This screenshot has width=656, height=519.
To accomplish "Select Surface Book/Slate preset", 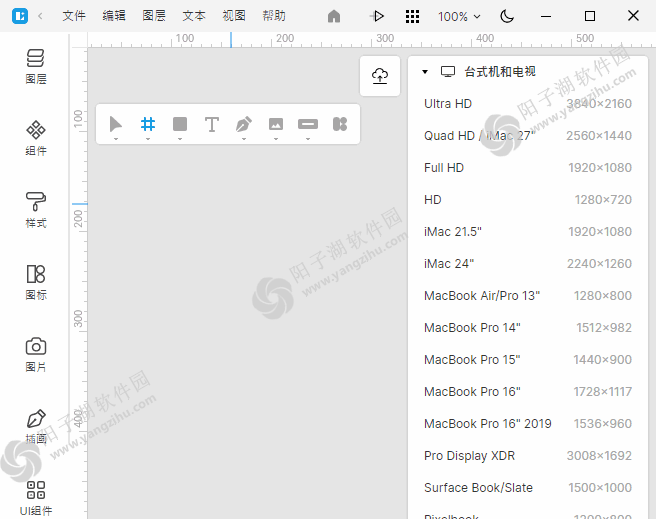I will [528, 488].
